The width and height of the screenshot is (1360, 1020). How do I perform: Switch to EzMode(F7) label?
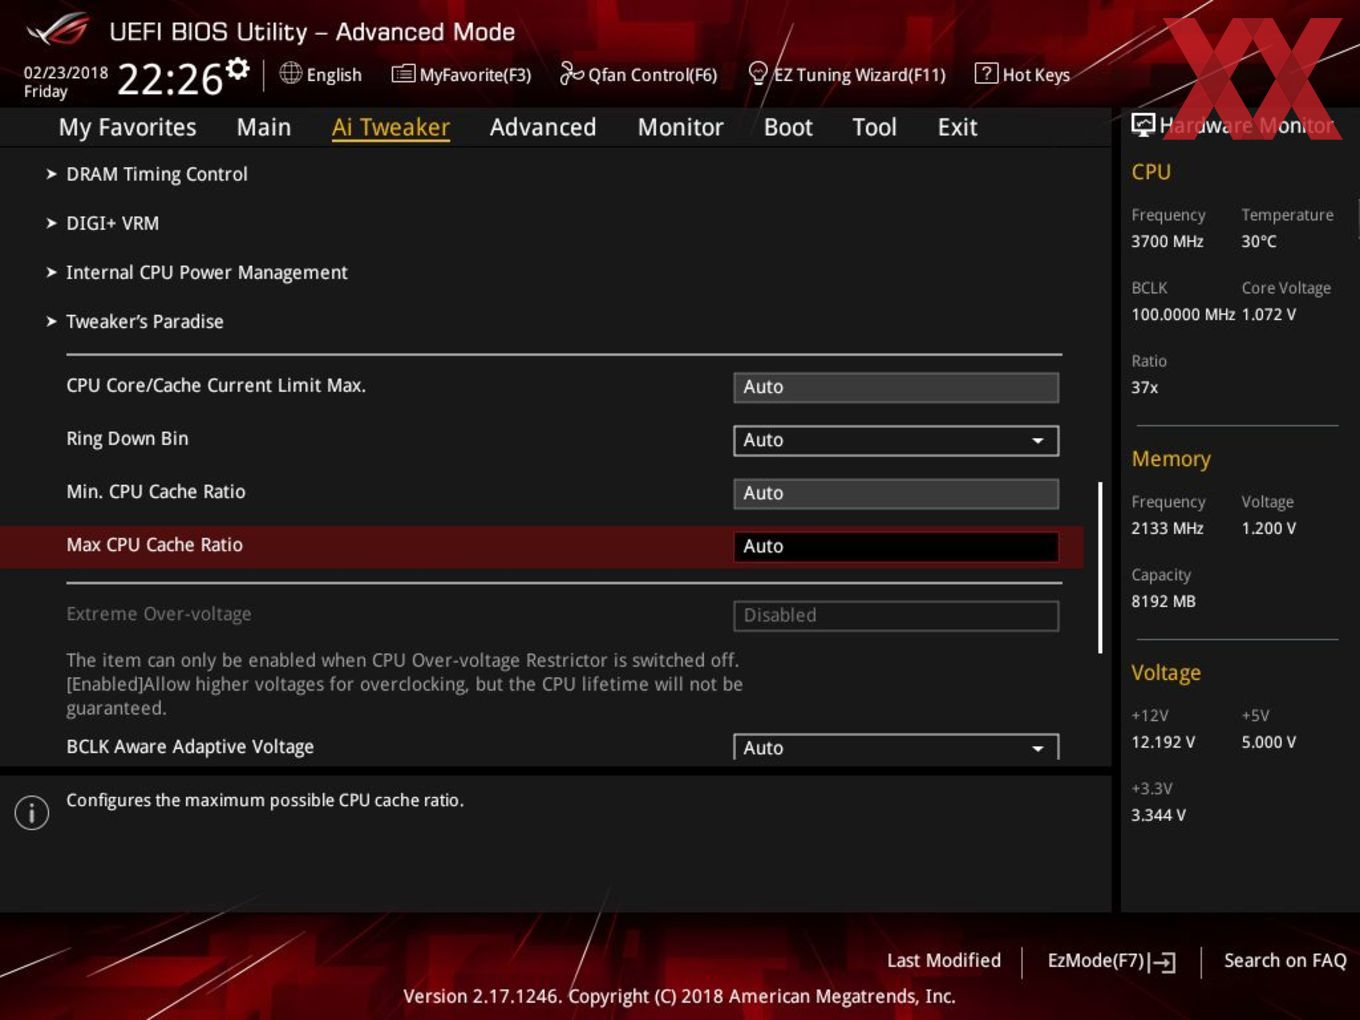tap(1095, 961)
